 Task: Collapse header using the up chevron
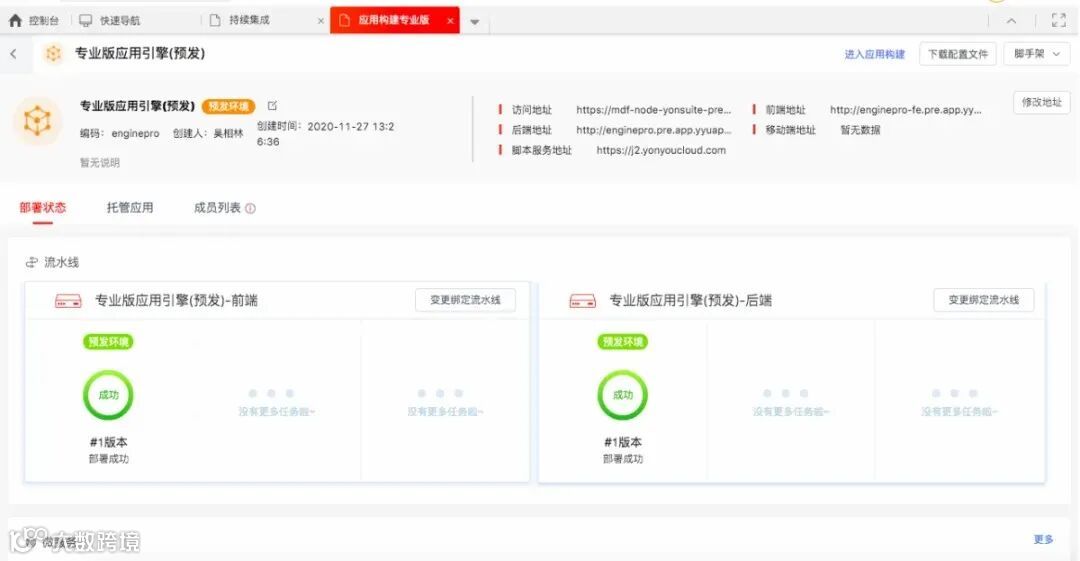(1011, 21)
